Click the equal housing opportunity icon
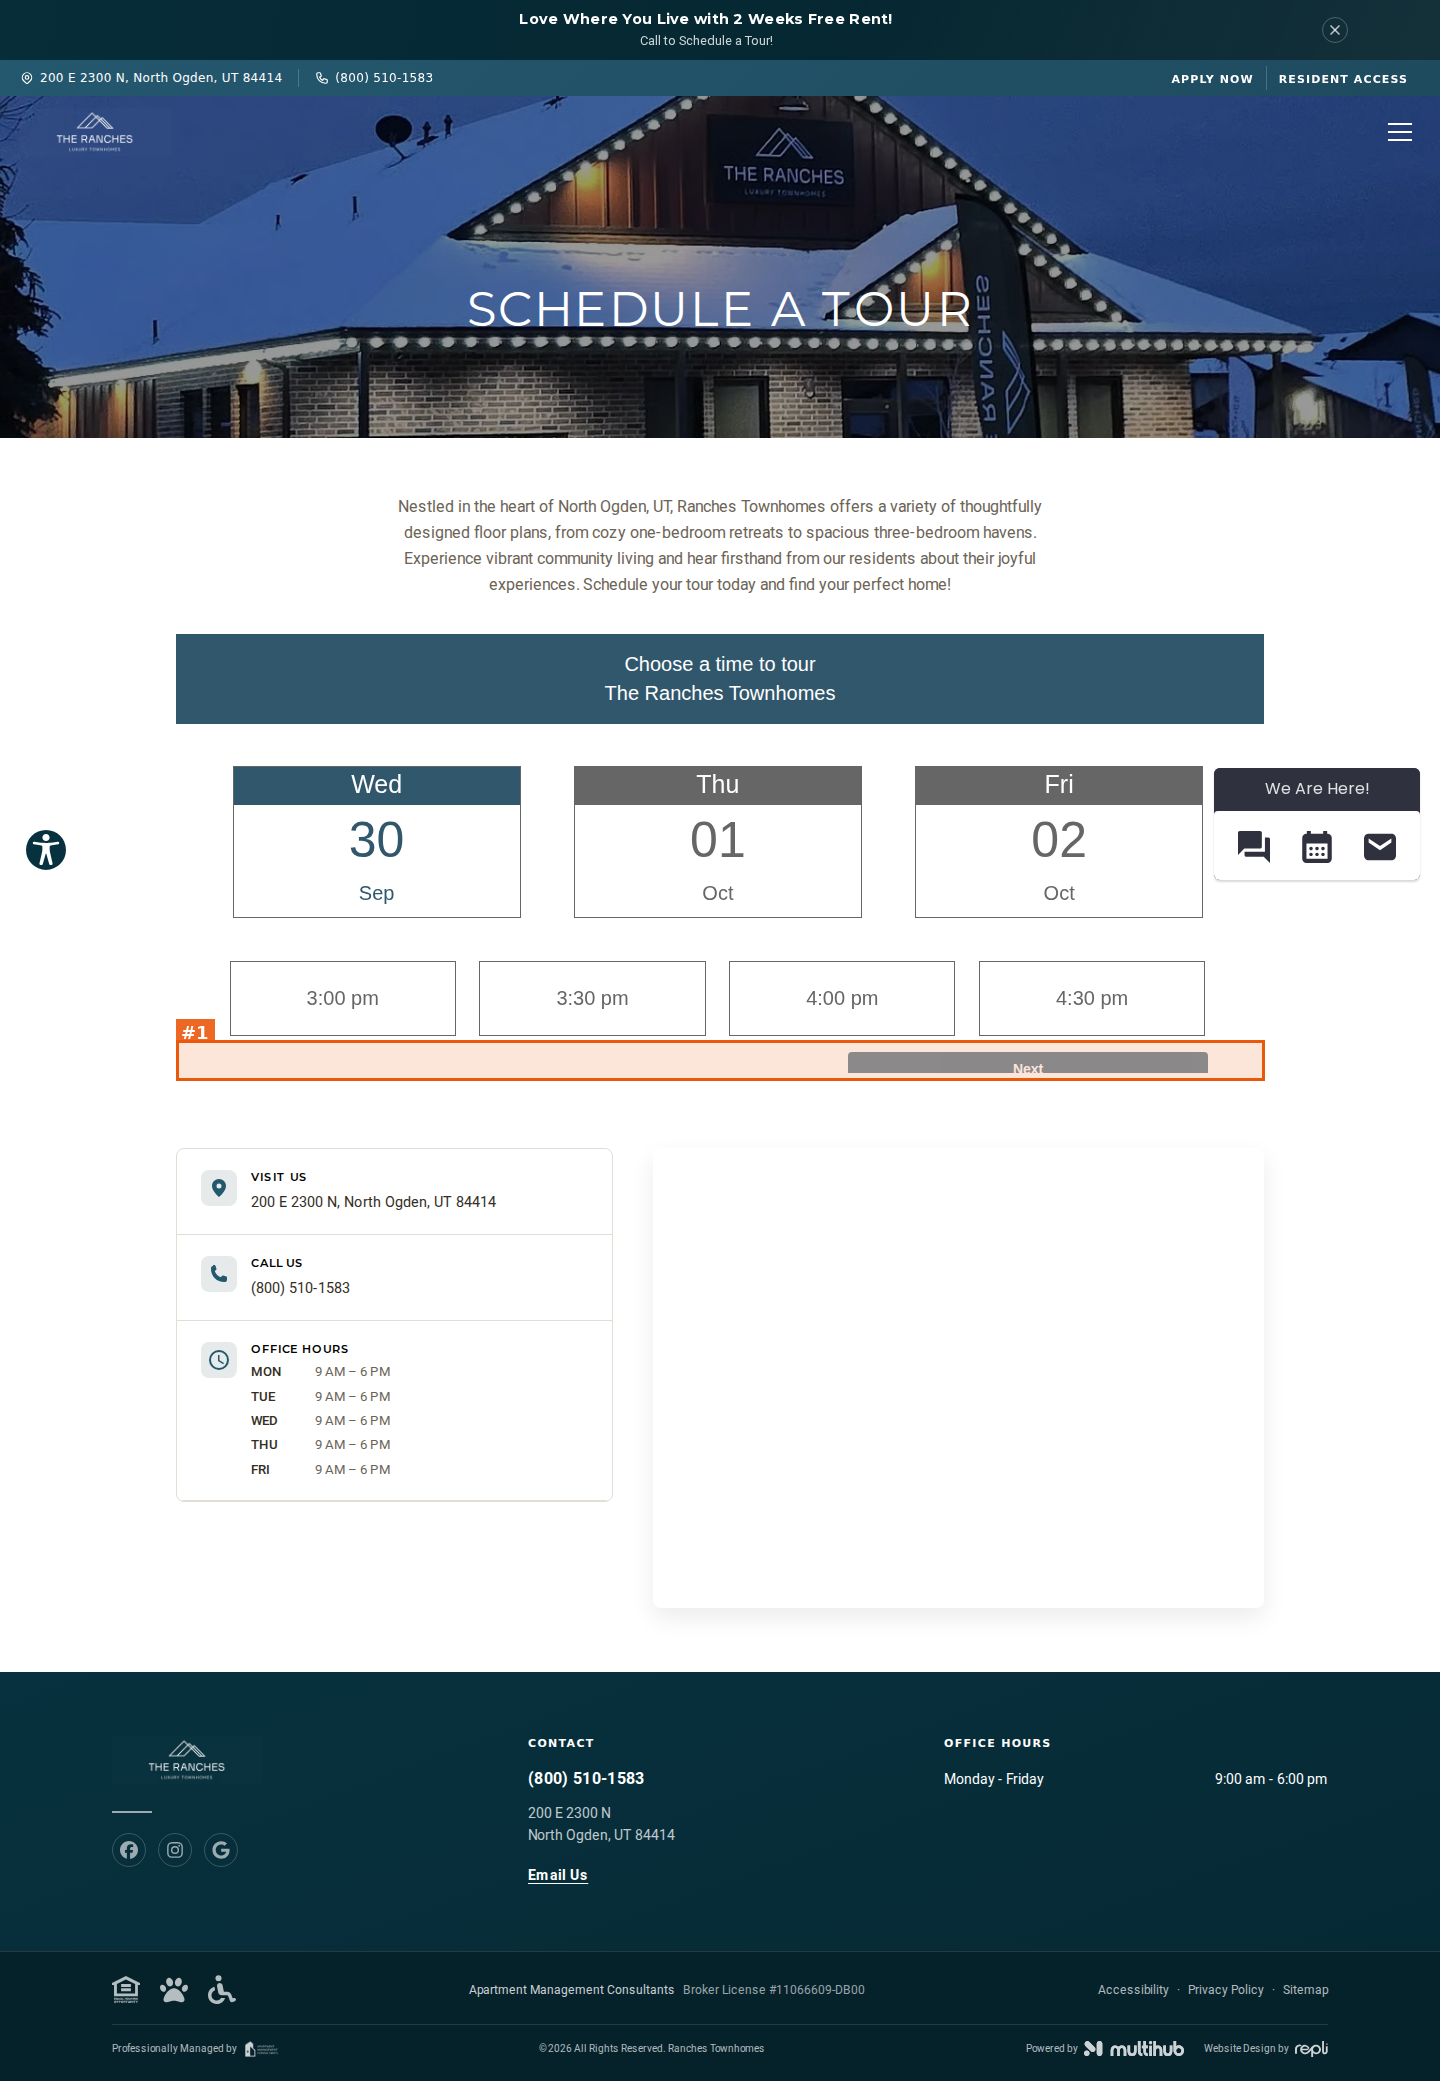Viewport: 1440px width, 2081px height. click(126, 1990)
